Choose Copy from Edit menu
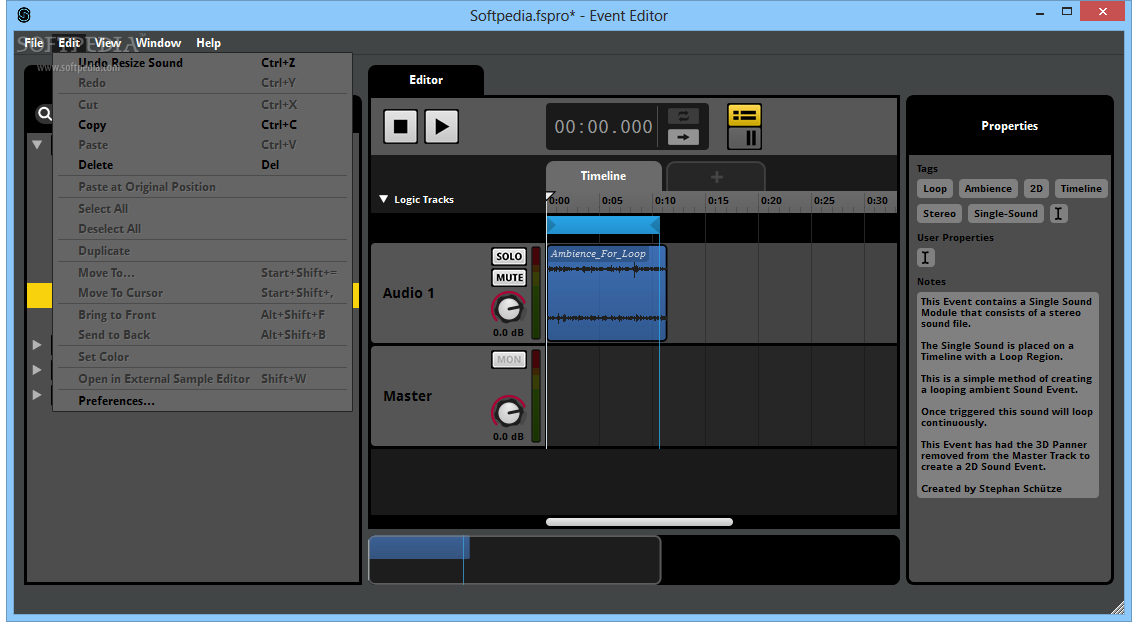Viewport: 1132px width, 622px height. [202, 125]
